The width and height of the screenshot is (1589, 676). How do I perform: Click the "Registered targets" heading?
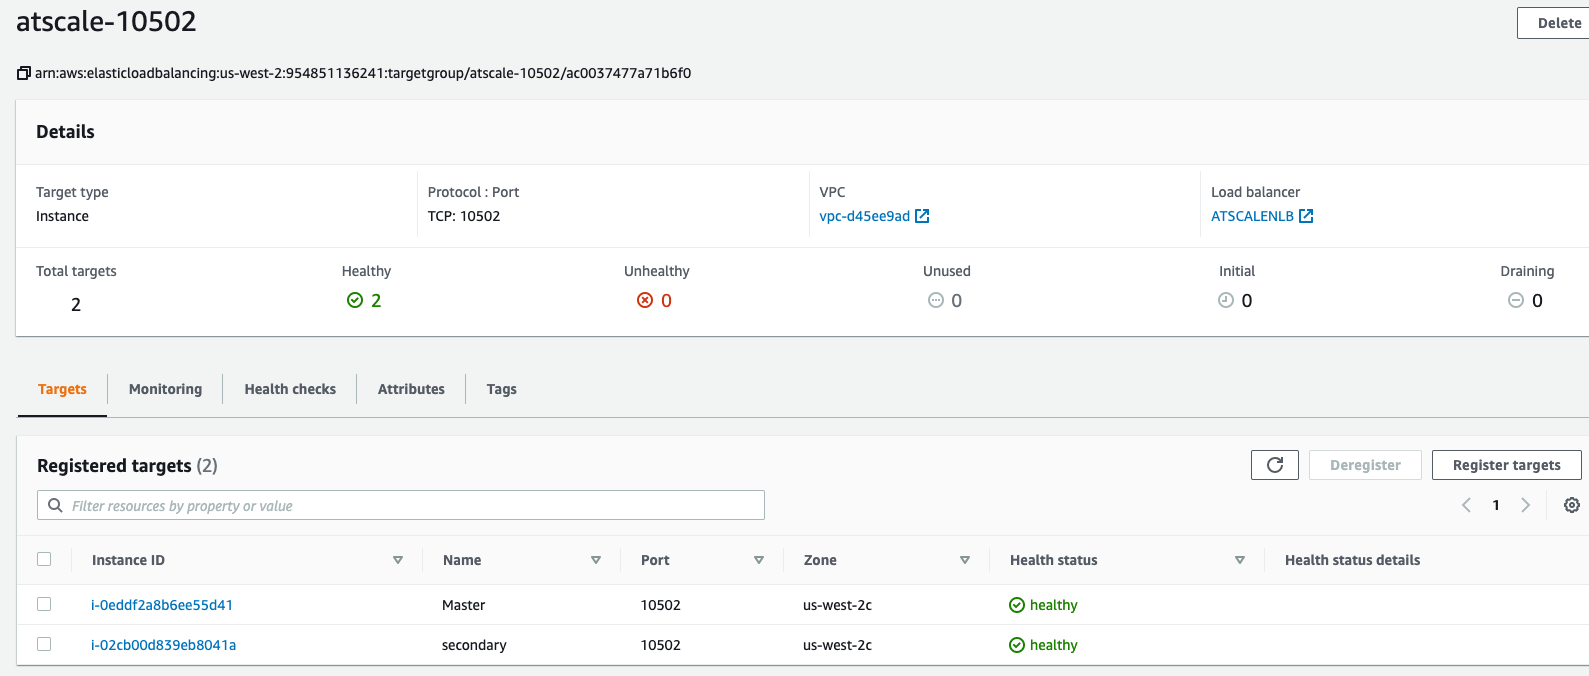114,466
